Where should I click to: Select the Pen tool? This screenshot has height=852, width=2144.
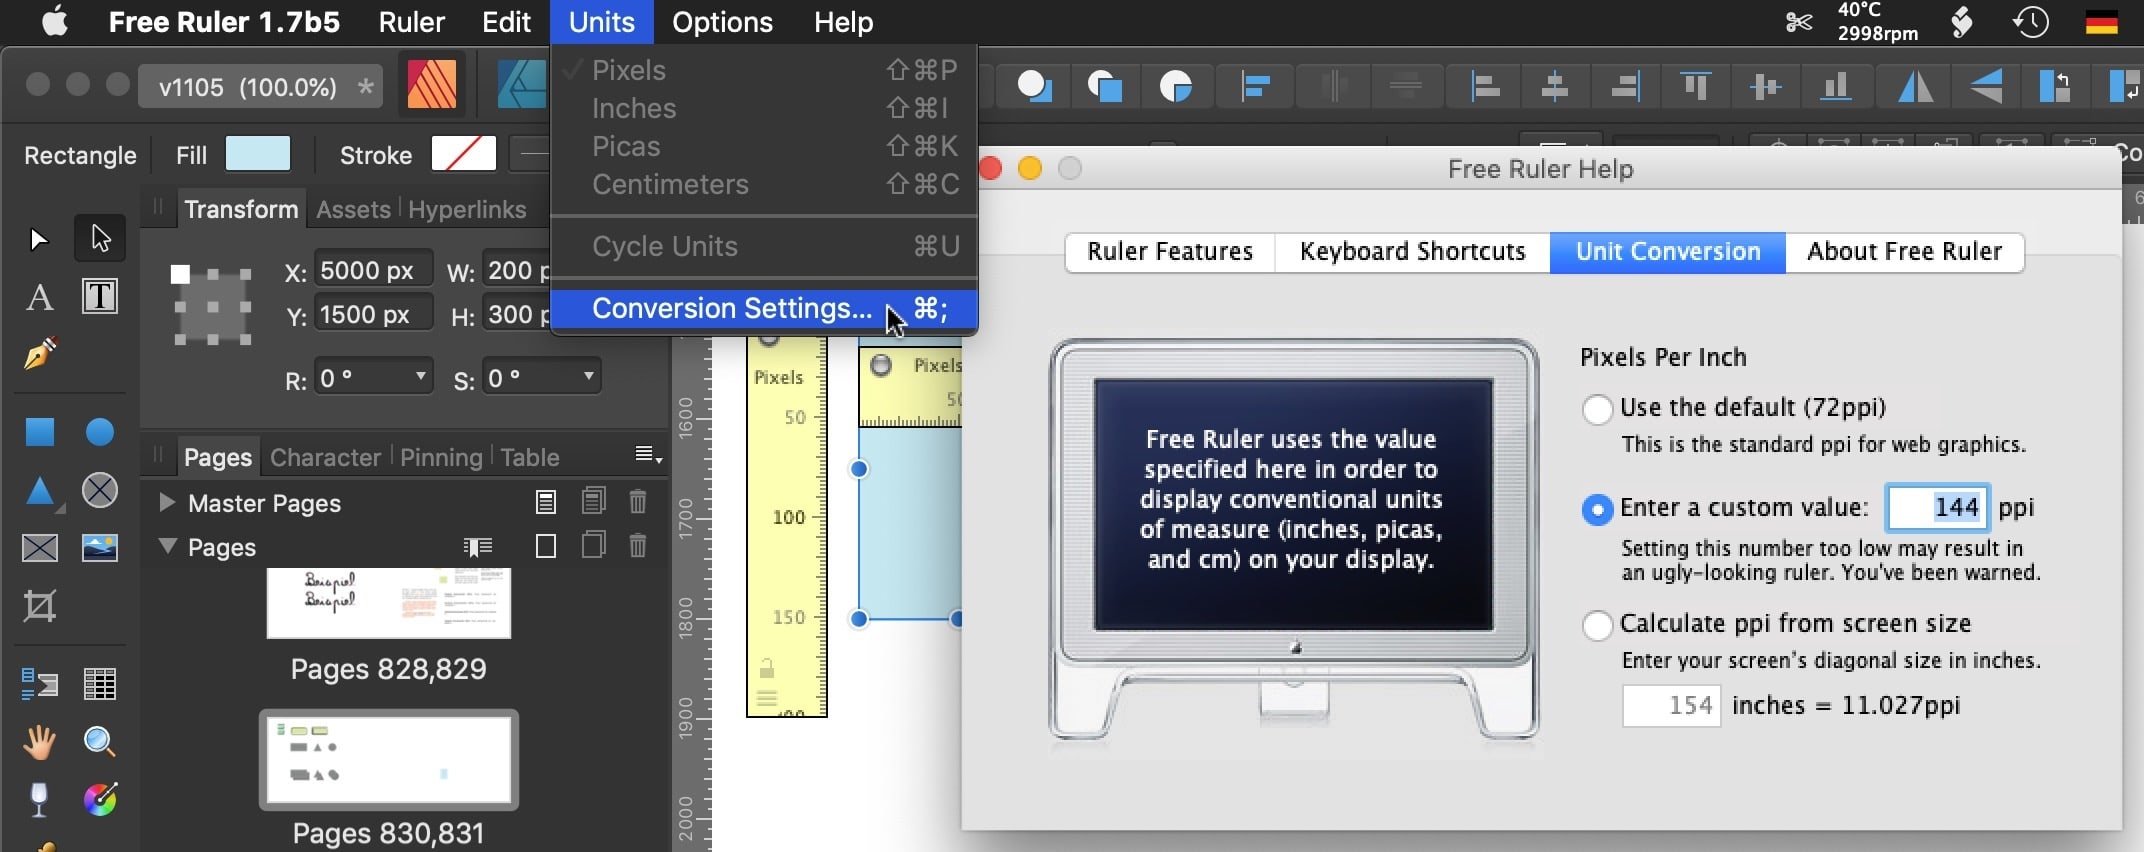tap(40, 354)
